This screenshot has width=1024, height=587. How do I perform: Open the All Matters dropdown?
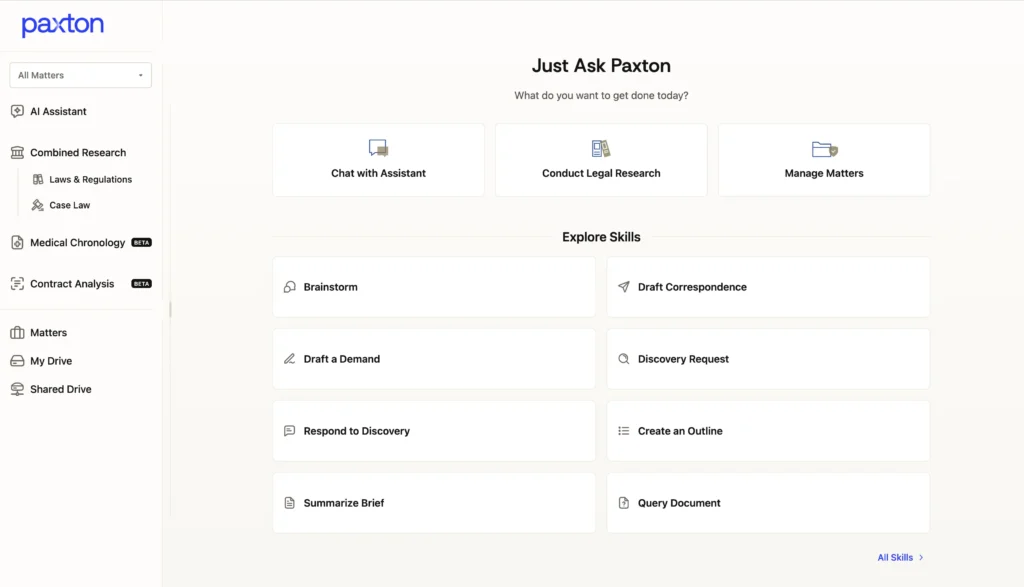click(x=80, y=75)
